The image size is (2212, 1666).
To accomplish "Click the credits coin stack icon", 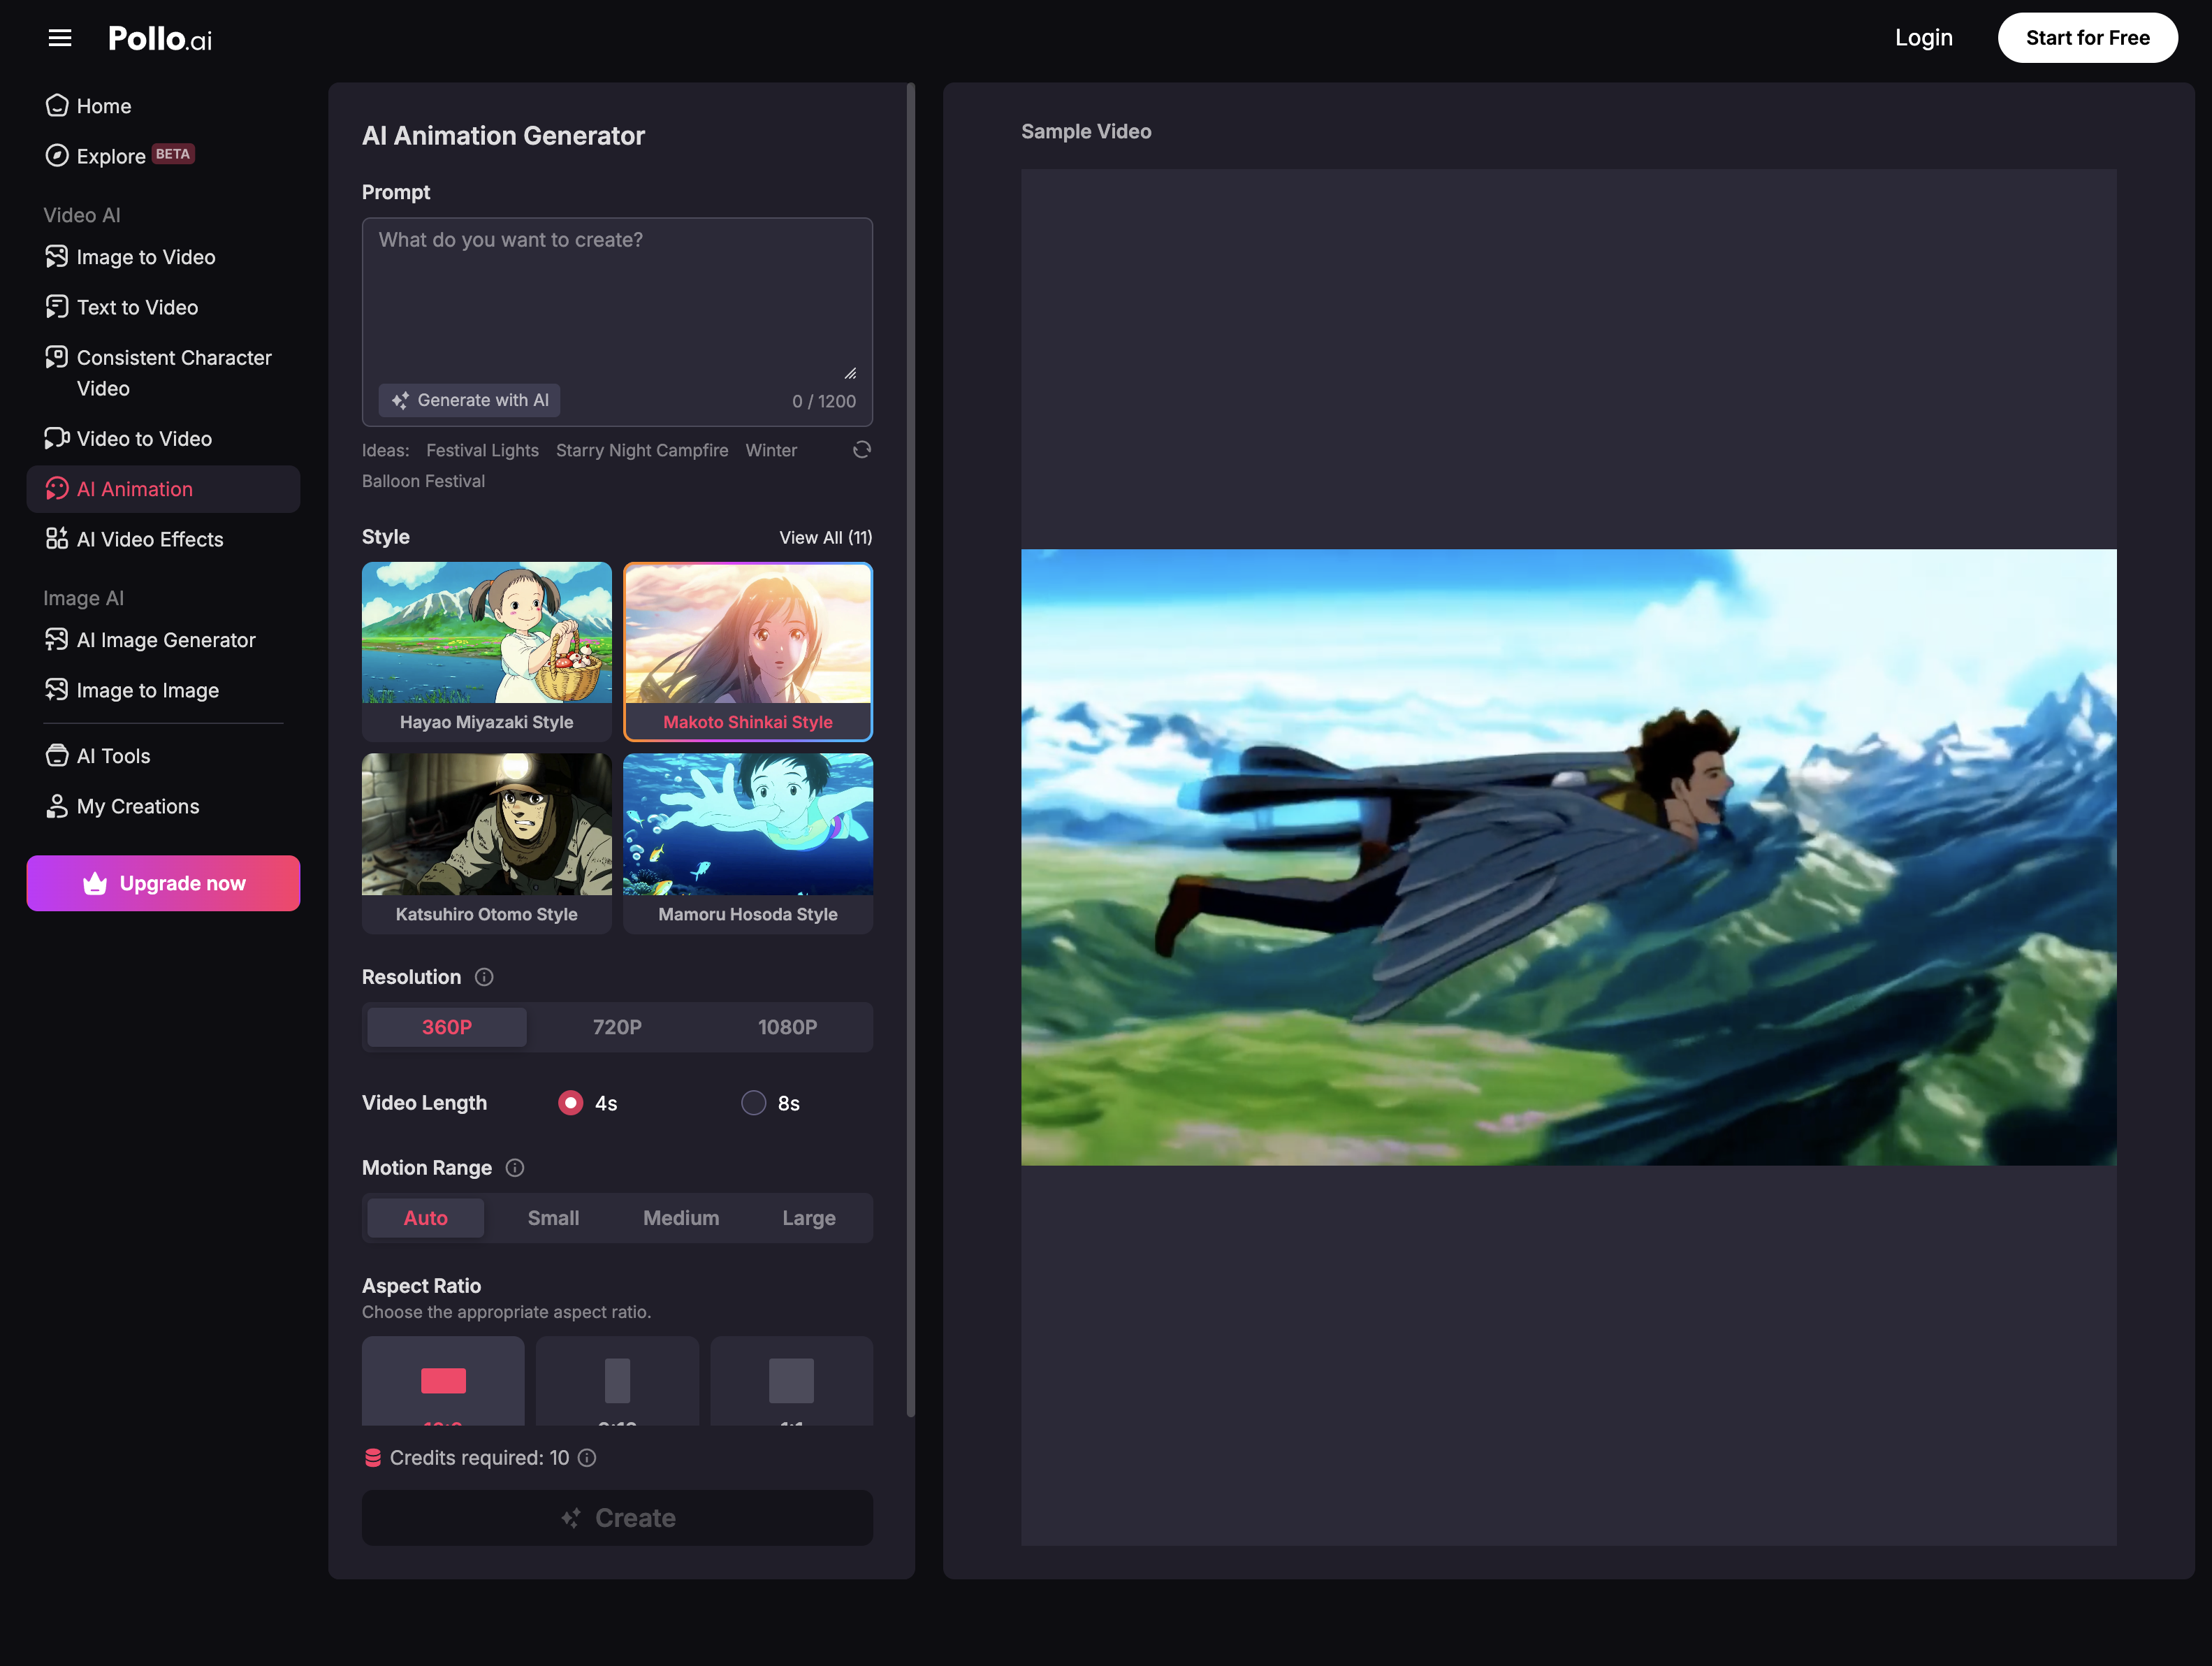I will (373, 1458).
